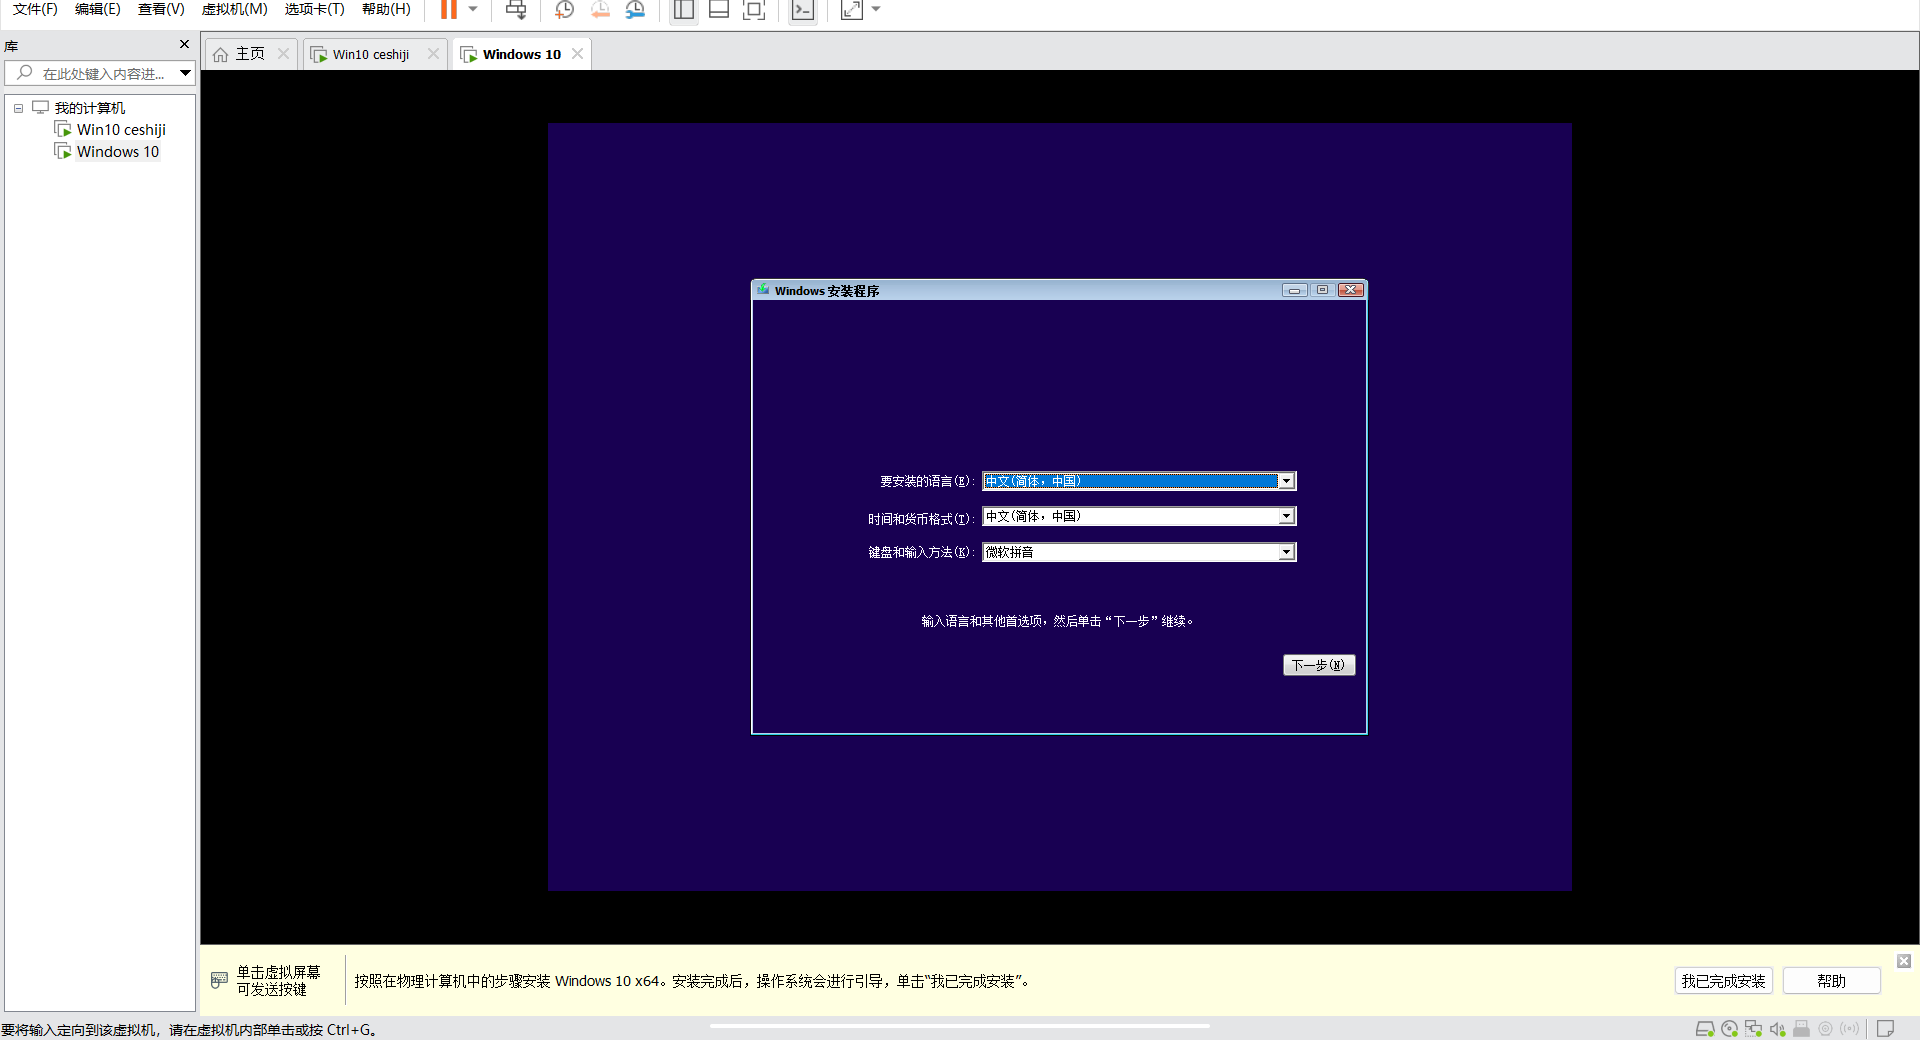This screenshot has width=1920, height=1040.
Task: Open the 虚拟机(M) menu
Action: 234,9
